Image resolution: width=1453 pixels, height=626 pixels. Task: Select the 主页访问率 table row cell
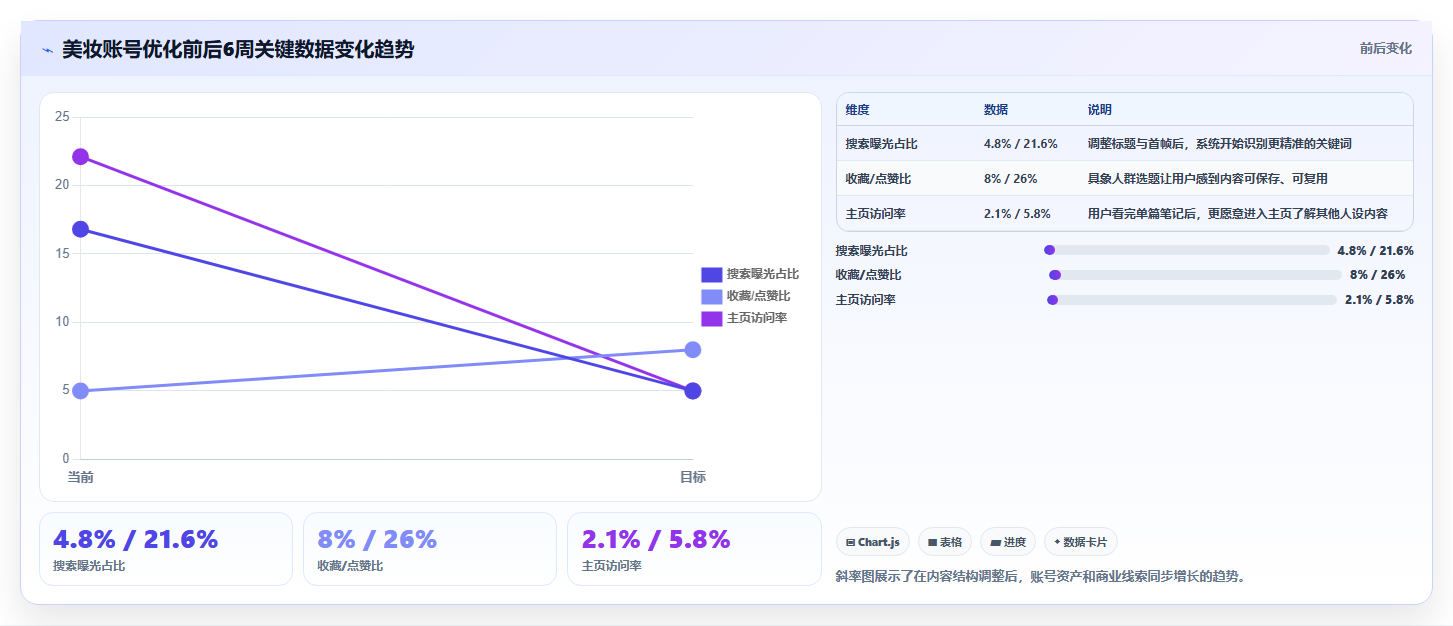point(875,214)
